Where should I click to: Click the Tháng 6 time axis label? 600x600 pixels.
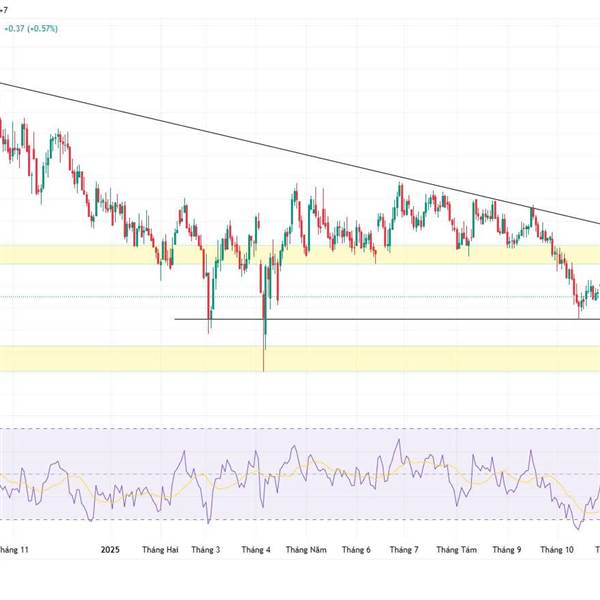click(355, 550)
